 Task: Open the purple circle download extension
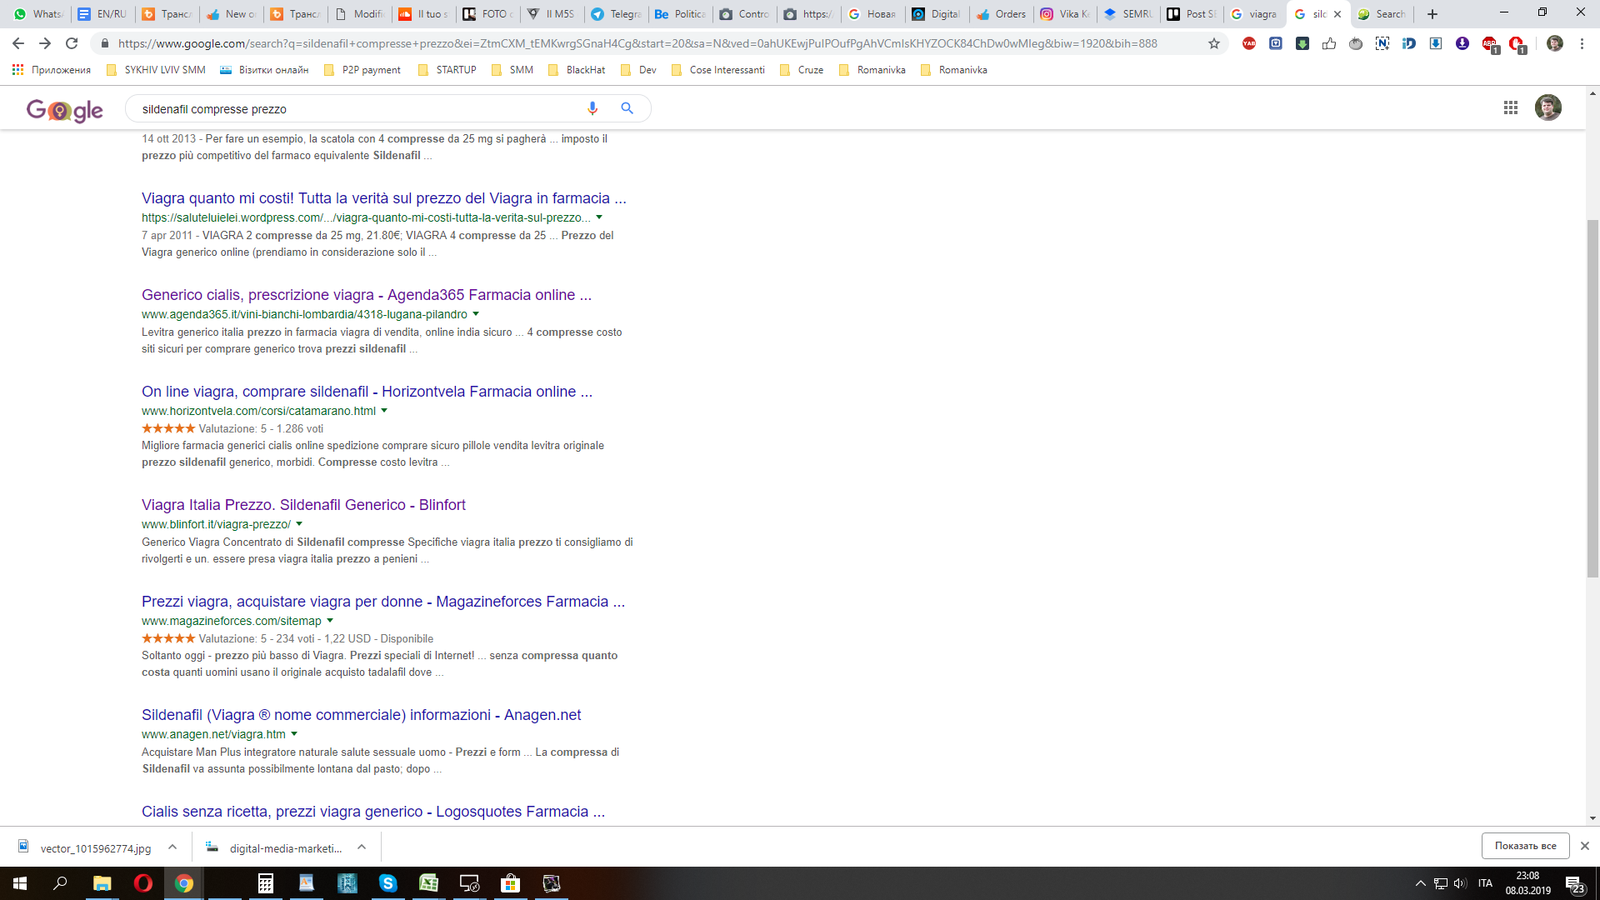[x=1462, y=44]
